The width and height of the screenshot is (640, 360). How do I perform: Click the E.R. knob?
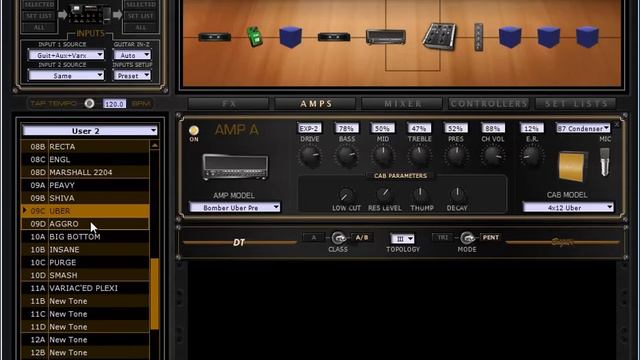[x=531, y=157]
